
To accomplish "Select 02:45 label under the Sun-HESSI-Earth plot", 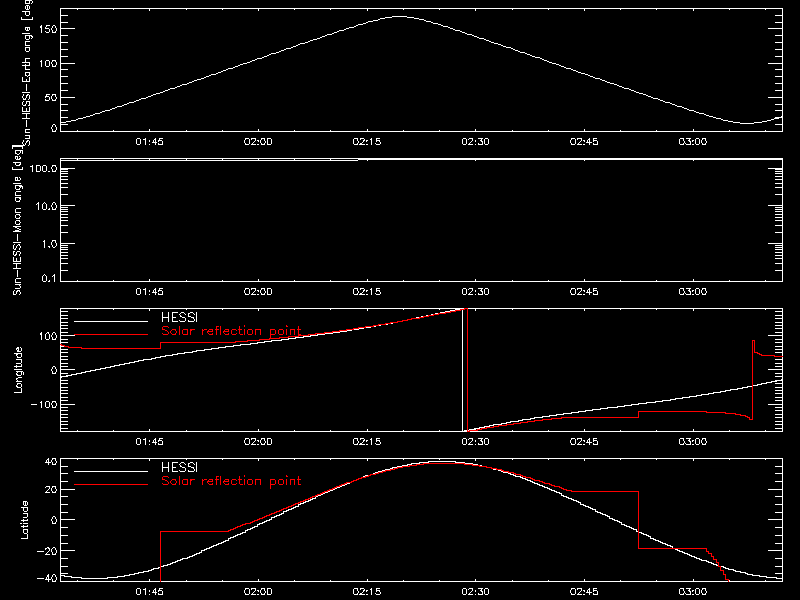I will [584, 142].
